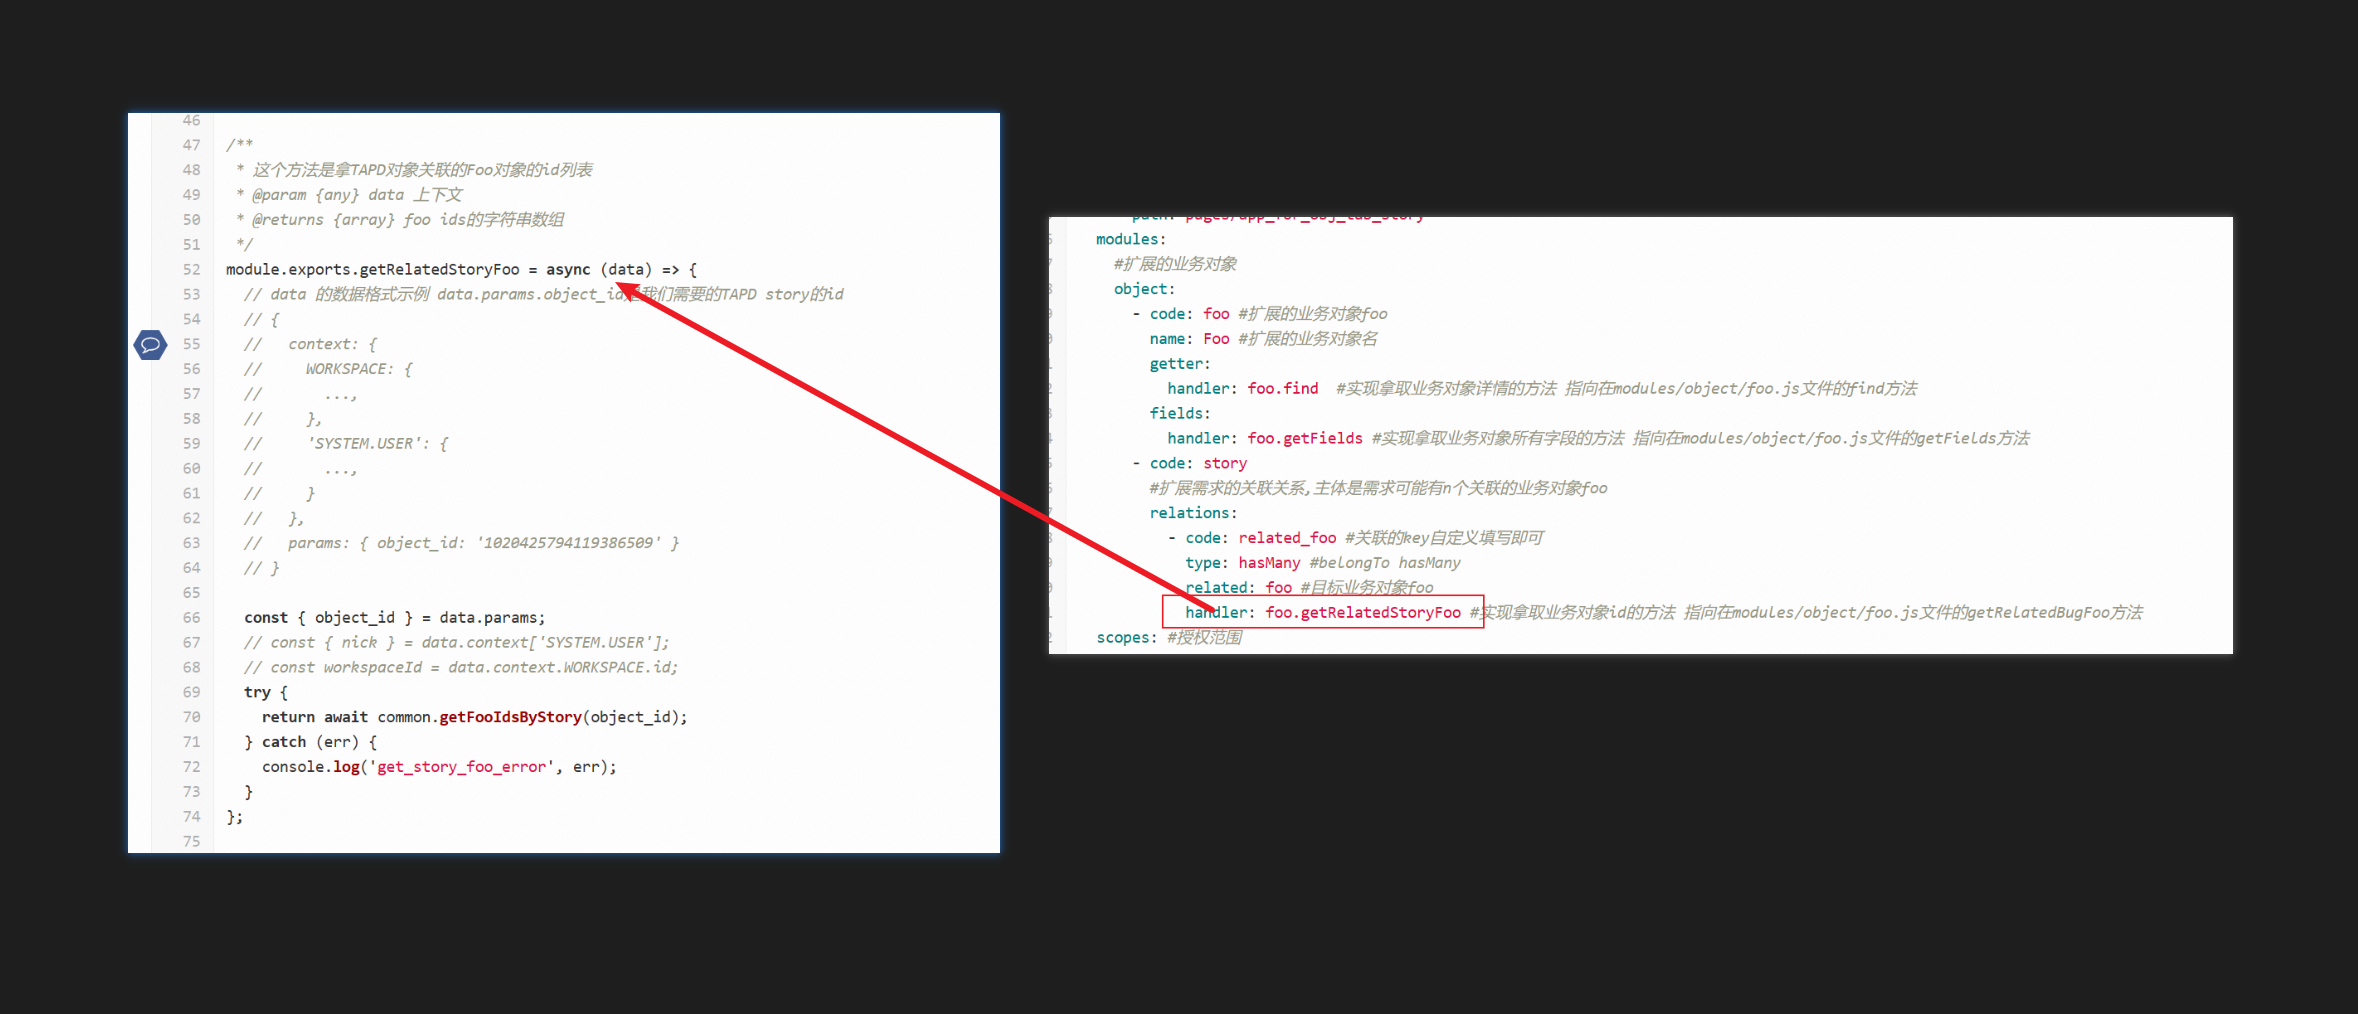This screenshot has height=1014, width=2358.
Task: Click the try keyword on line 69
Action: [x=257, y=692]
